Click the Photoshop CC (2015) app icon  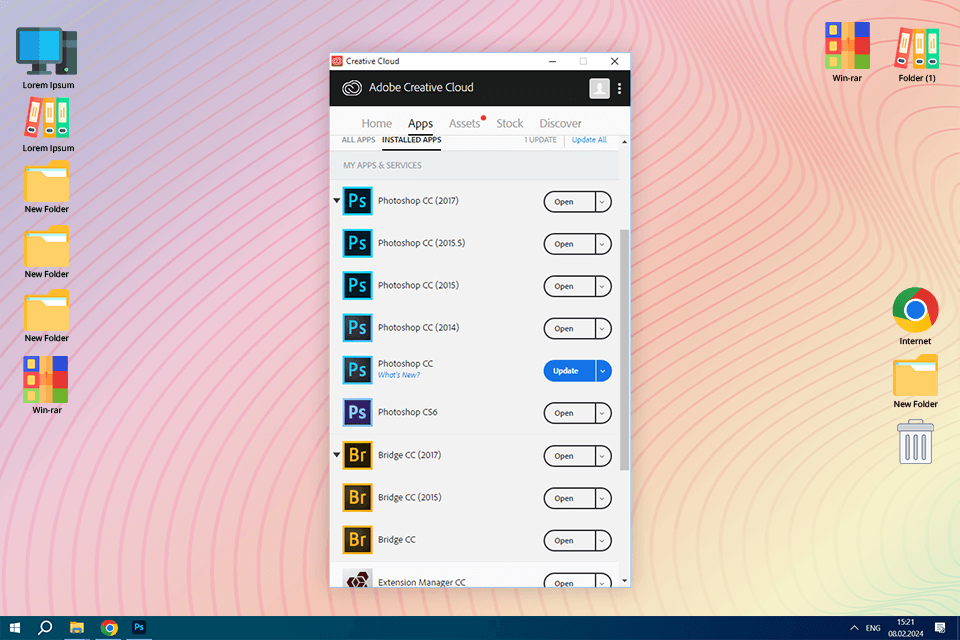click(358, 285)
